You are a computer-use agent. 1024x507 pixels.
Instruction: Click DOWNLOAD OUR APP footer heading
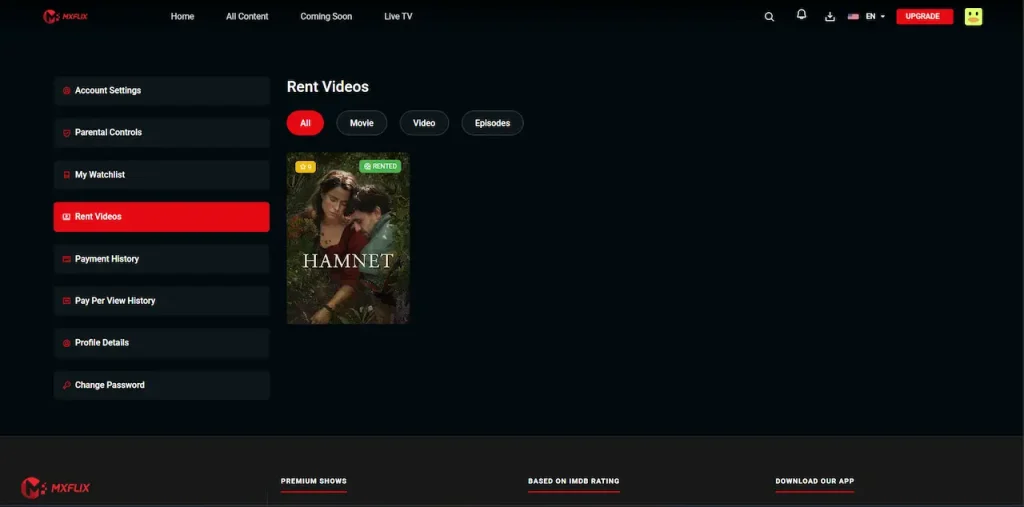(x=814, y=482)
